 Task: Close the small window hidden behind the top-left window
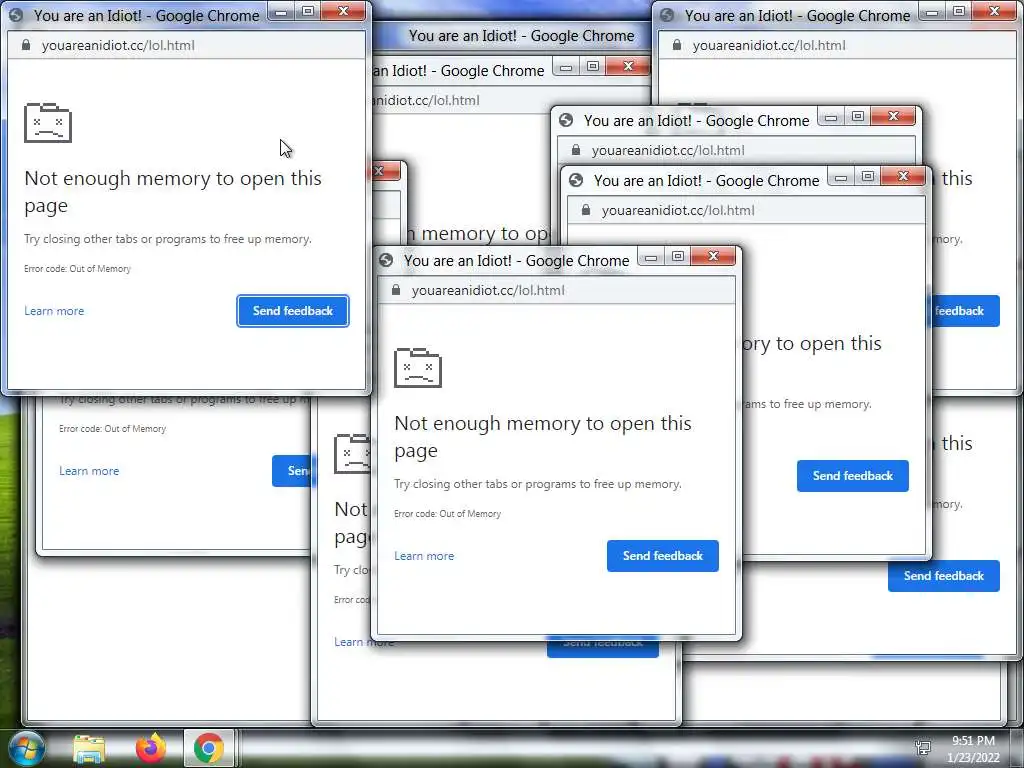click(x=385, y=171)
